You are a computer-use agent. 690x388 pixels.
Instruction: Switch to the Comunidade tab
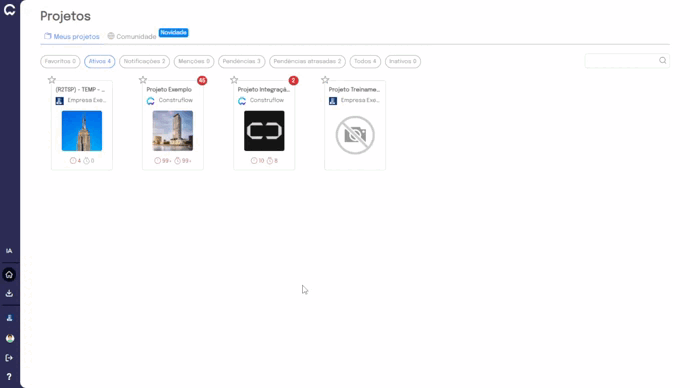[132, 37]
